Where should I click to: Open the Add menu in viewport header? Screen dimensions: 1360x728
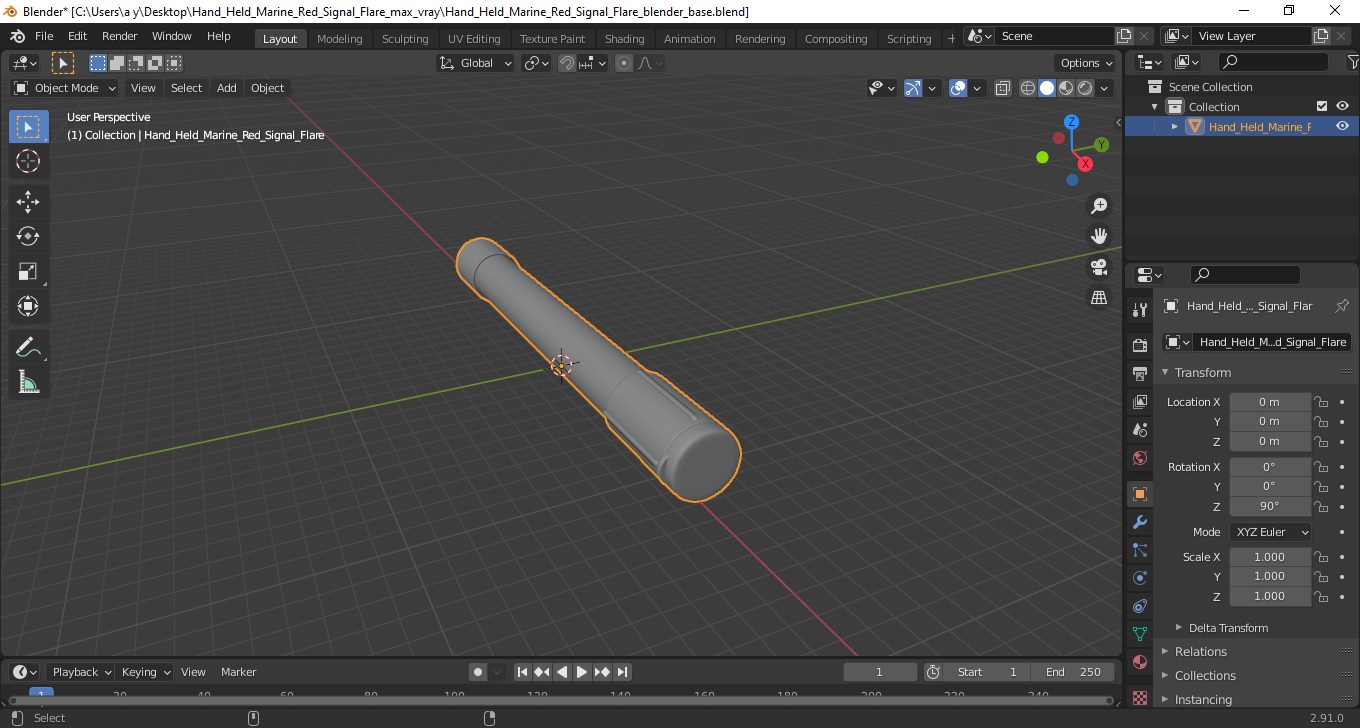227,88
